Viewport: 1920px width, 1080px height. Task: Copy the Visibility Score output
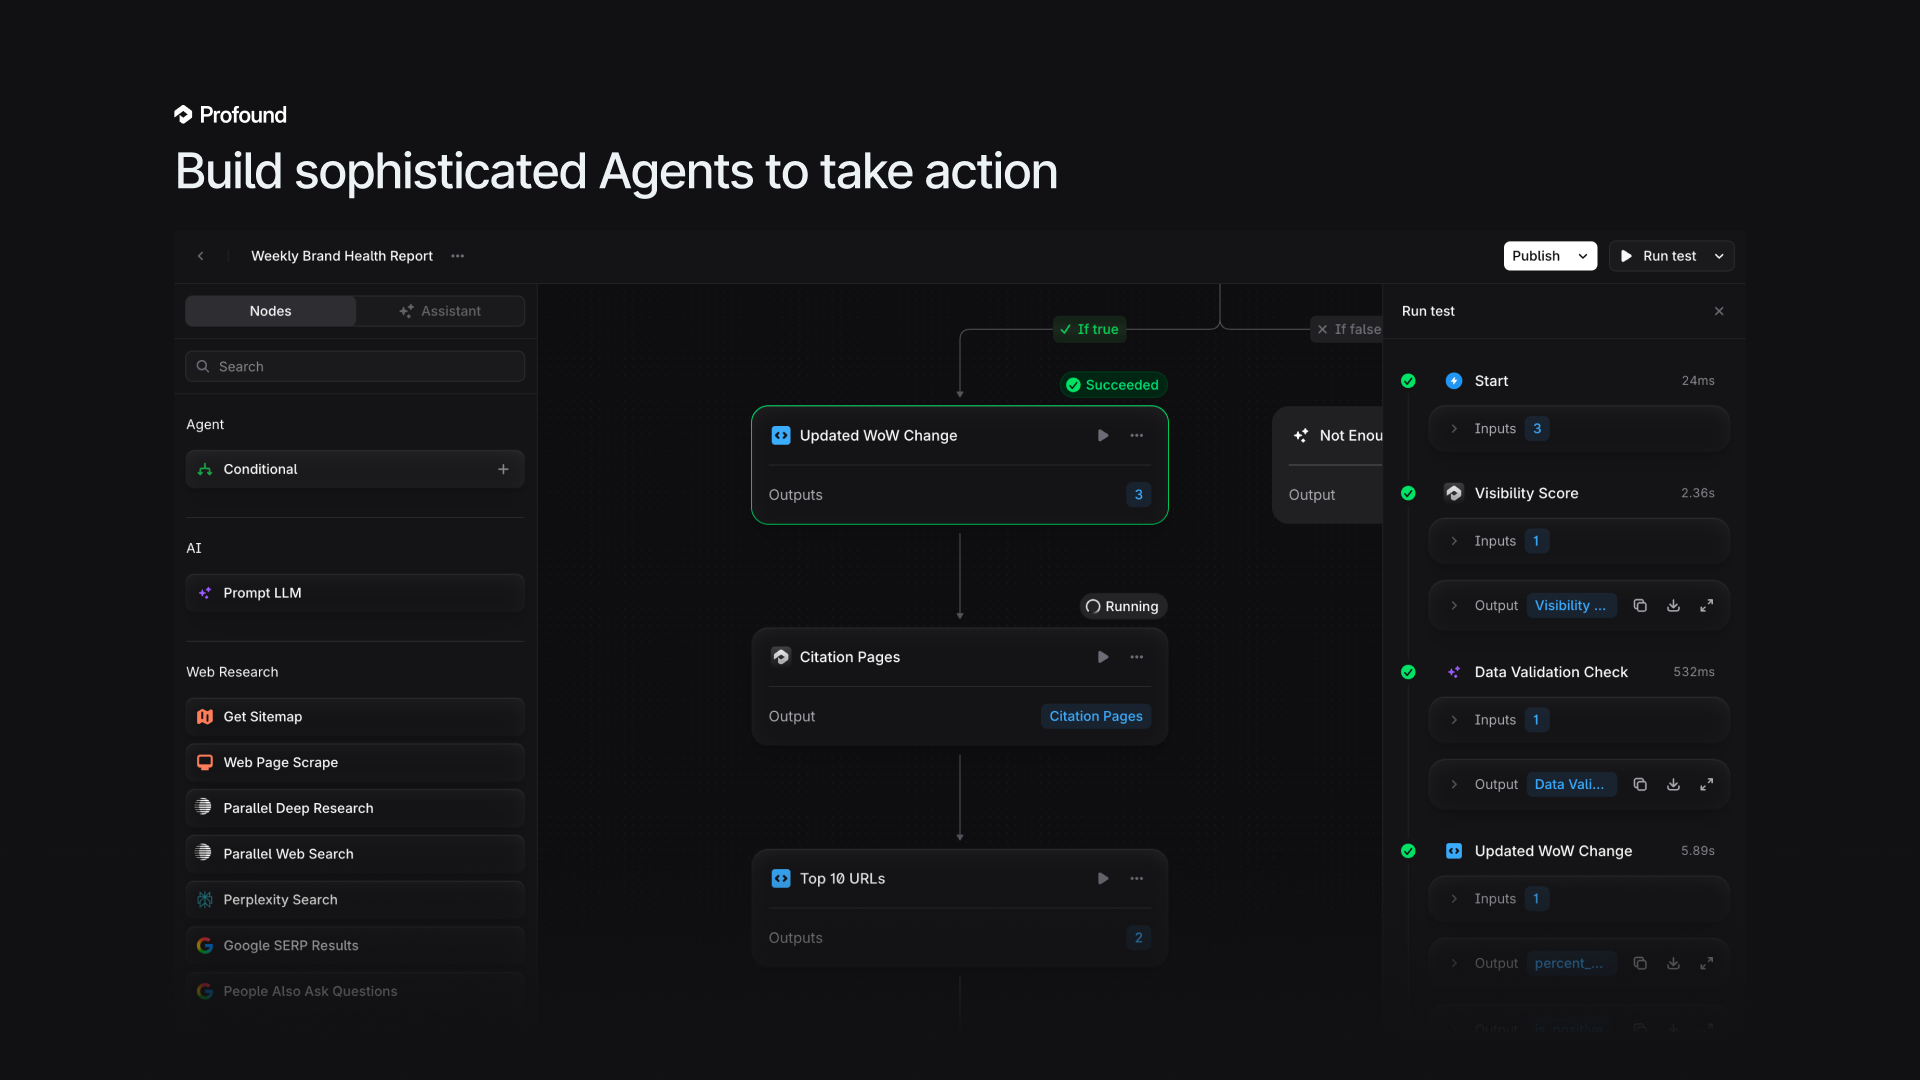1640,606
